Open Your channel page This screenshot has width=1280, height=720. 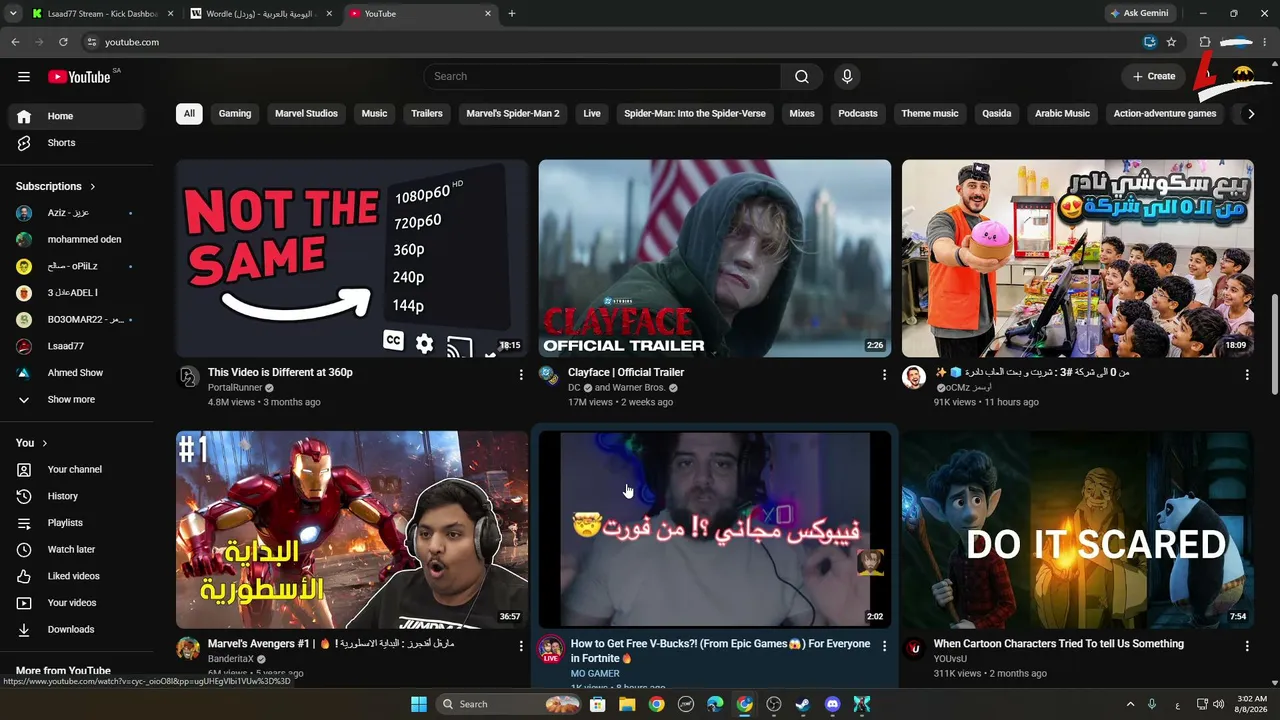[76, 469]
